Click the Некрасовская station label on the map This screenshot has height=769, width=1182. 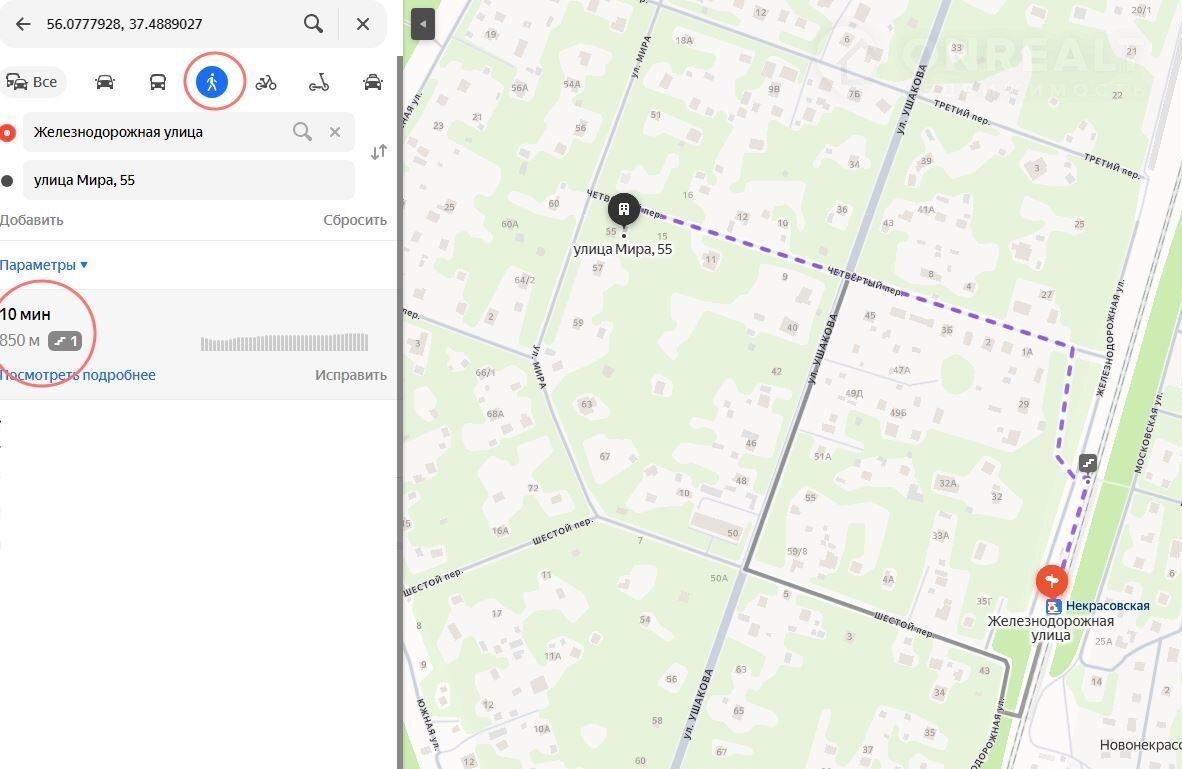[1106, 606]
